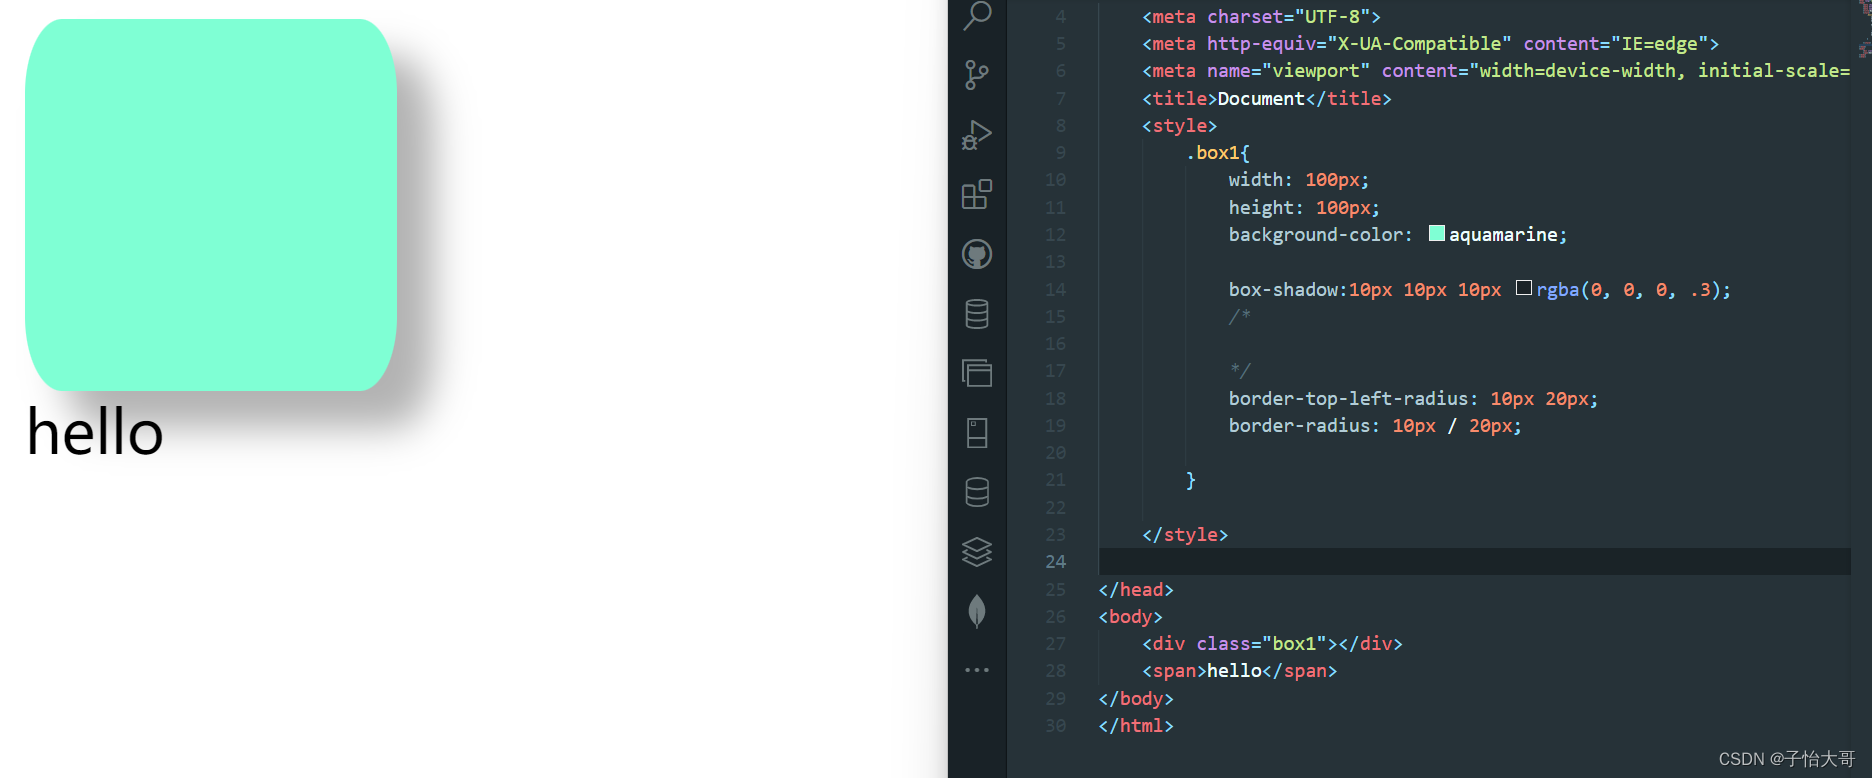Click the 'X-UA-Compatible' meta line
The image size is (1872, 778).
[x=1431, y=44]
